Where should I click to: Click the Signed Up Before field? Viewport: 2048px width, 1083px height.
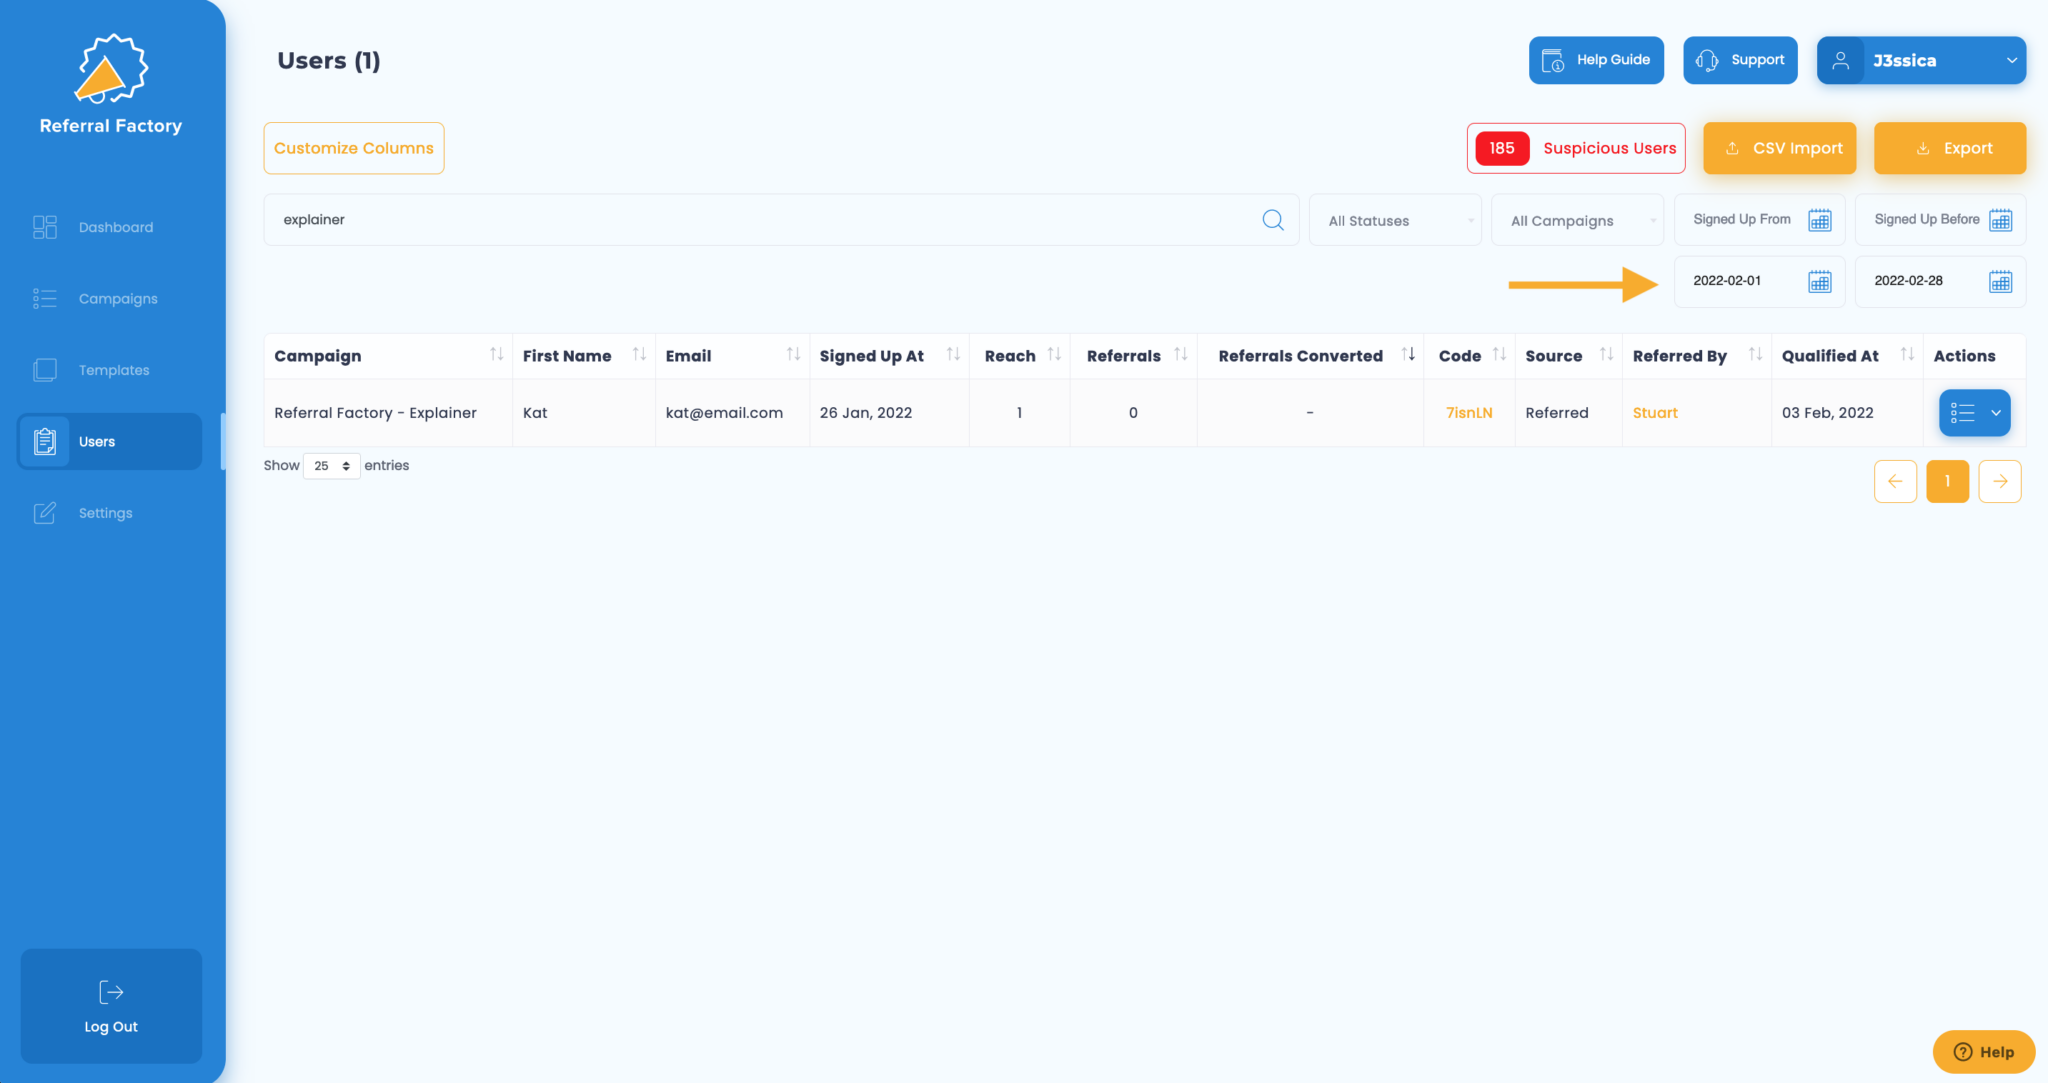(x=1941, y=220)
